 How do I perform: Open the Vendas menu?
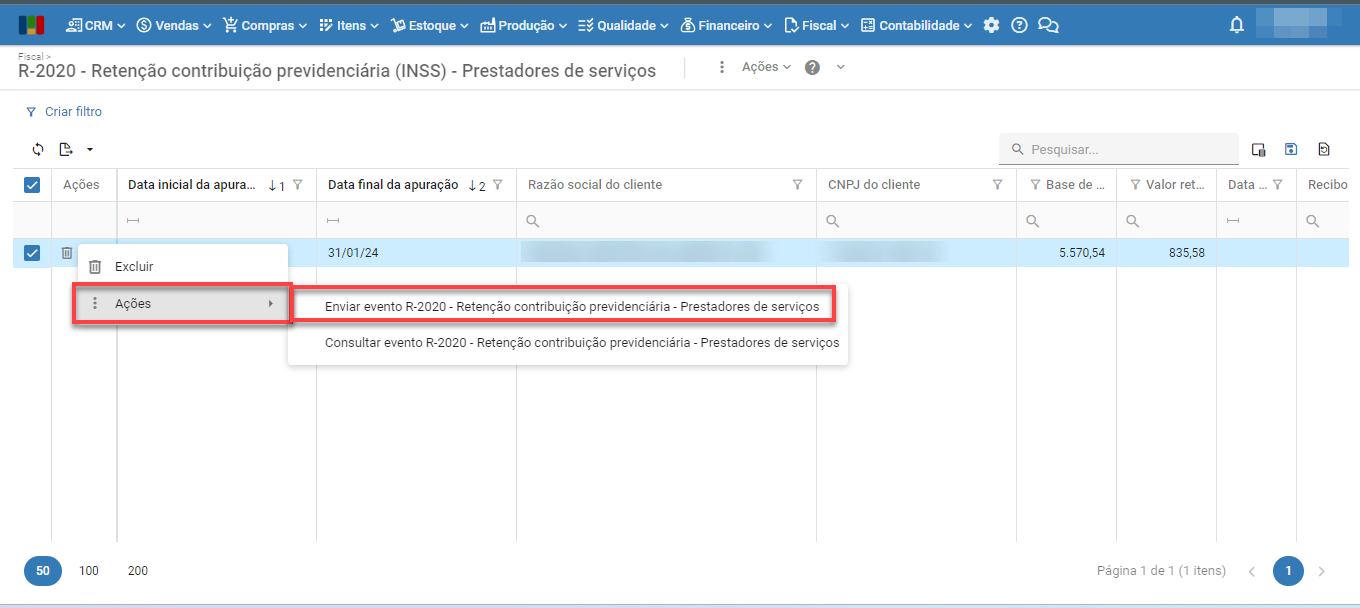174,25
